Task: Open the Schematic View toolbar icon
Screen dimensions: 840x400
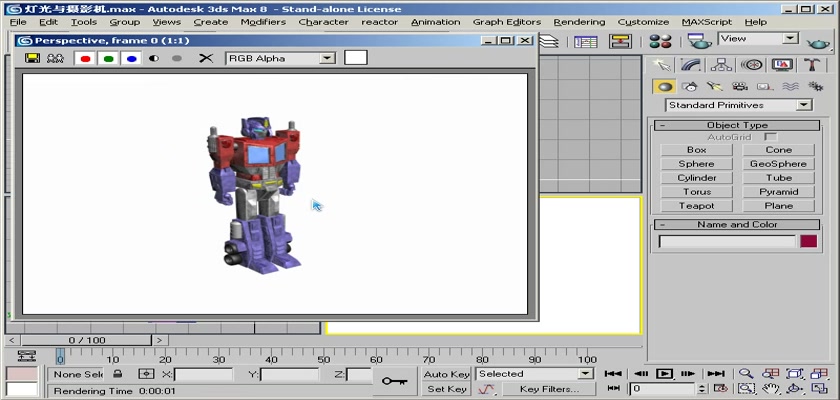Action: click(620, 41)
